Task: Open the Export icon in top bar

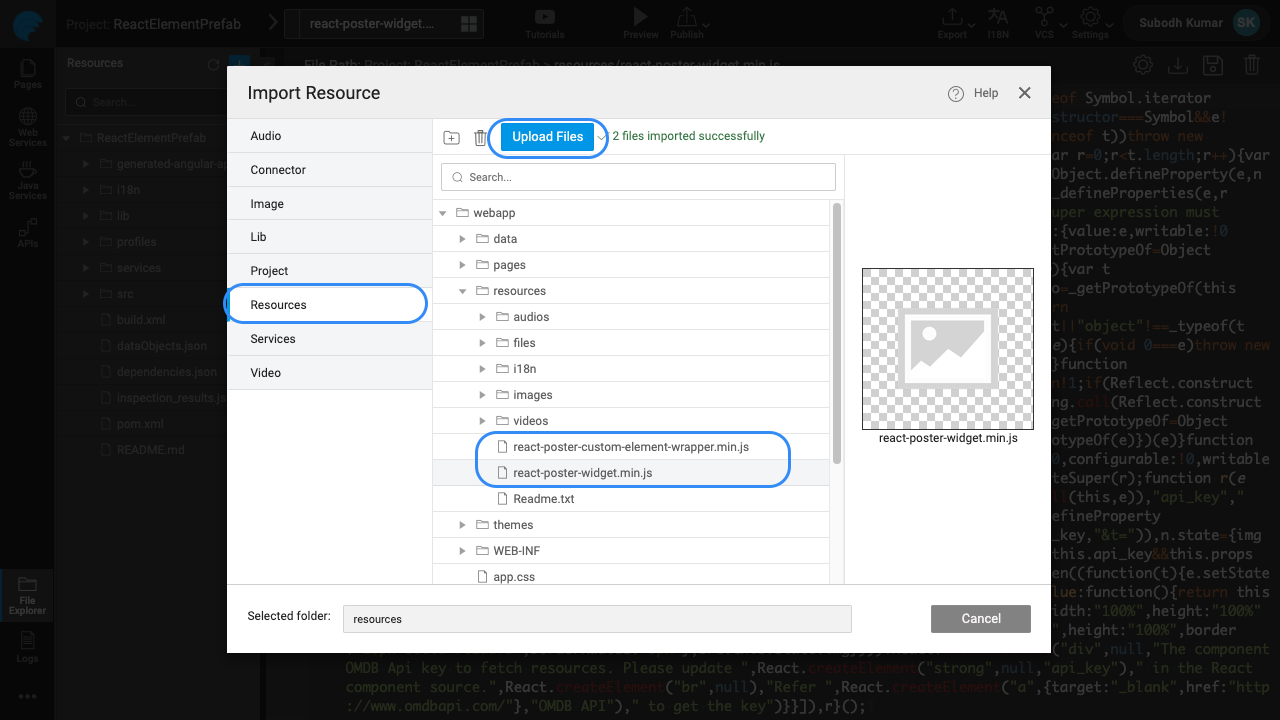Action: [952, 18]
